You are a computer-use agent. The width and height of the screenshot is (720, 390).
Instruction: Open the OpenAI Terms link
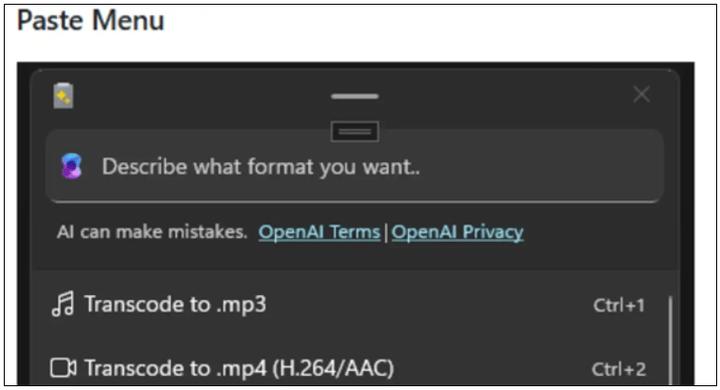tap(319, 232)
